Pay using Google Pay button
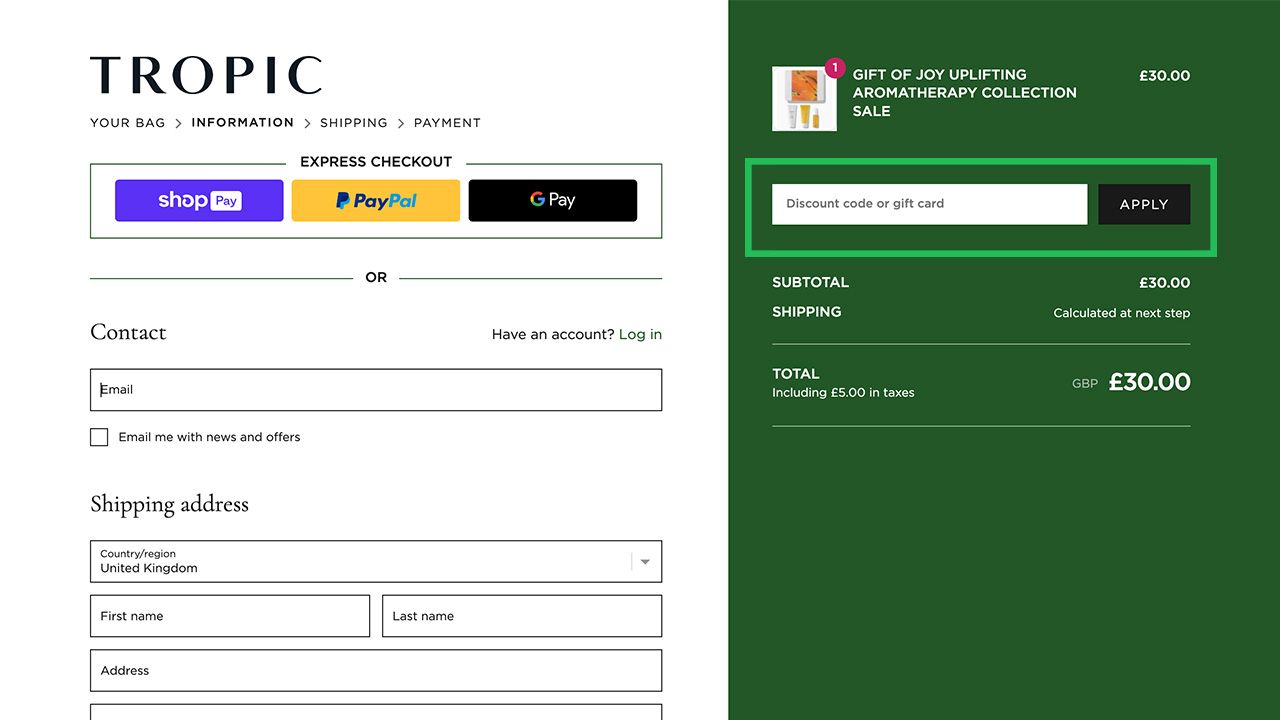Image resolution: width=1280 pixels, height=720 pixels. (553, 200)
